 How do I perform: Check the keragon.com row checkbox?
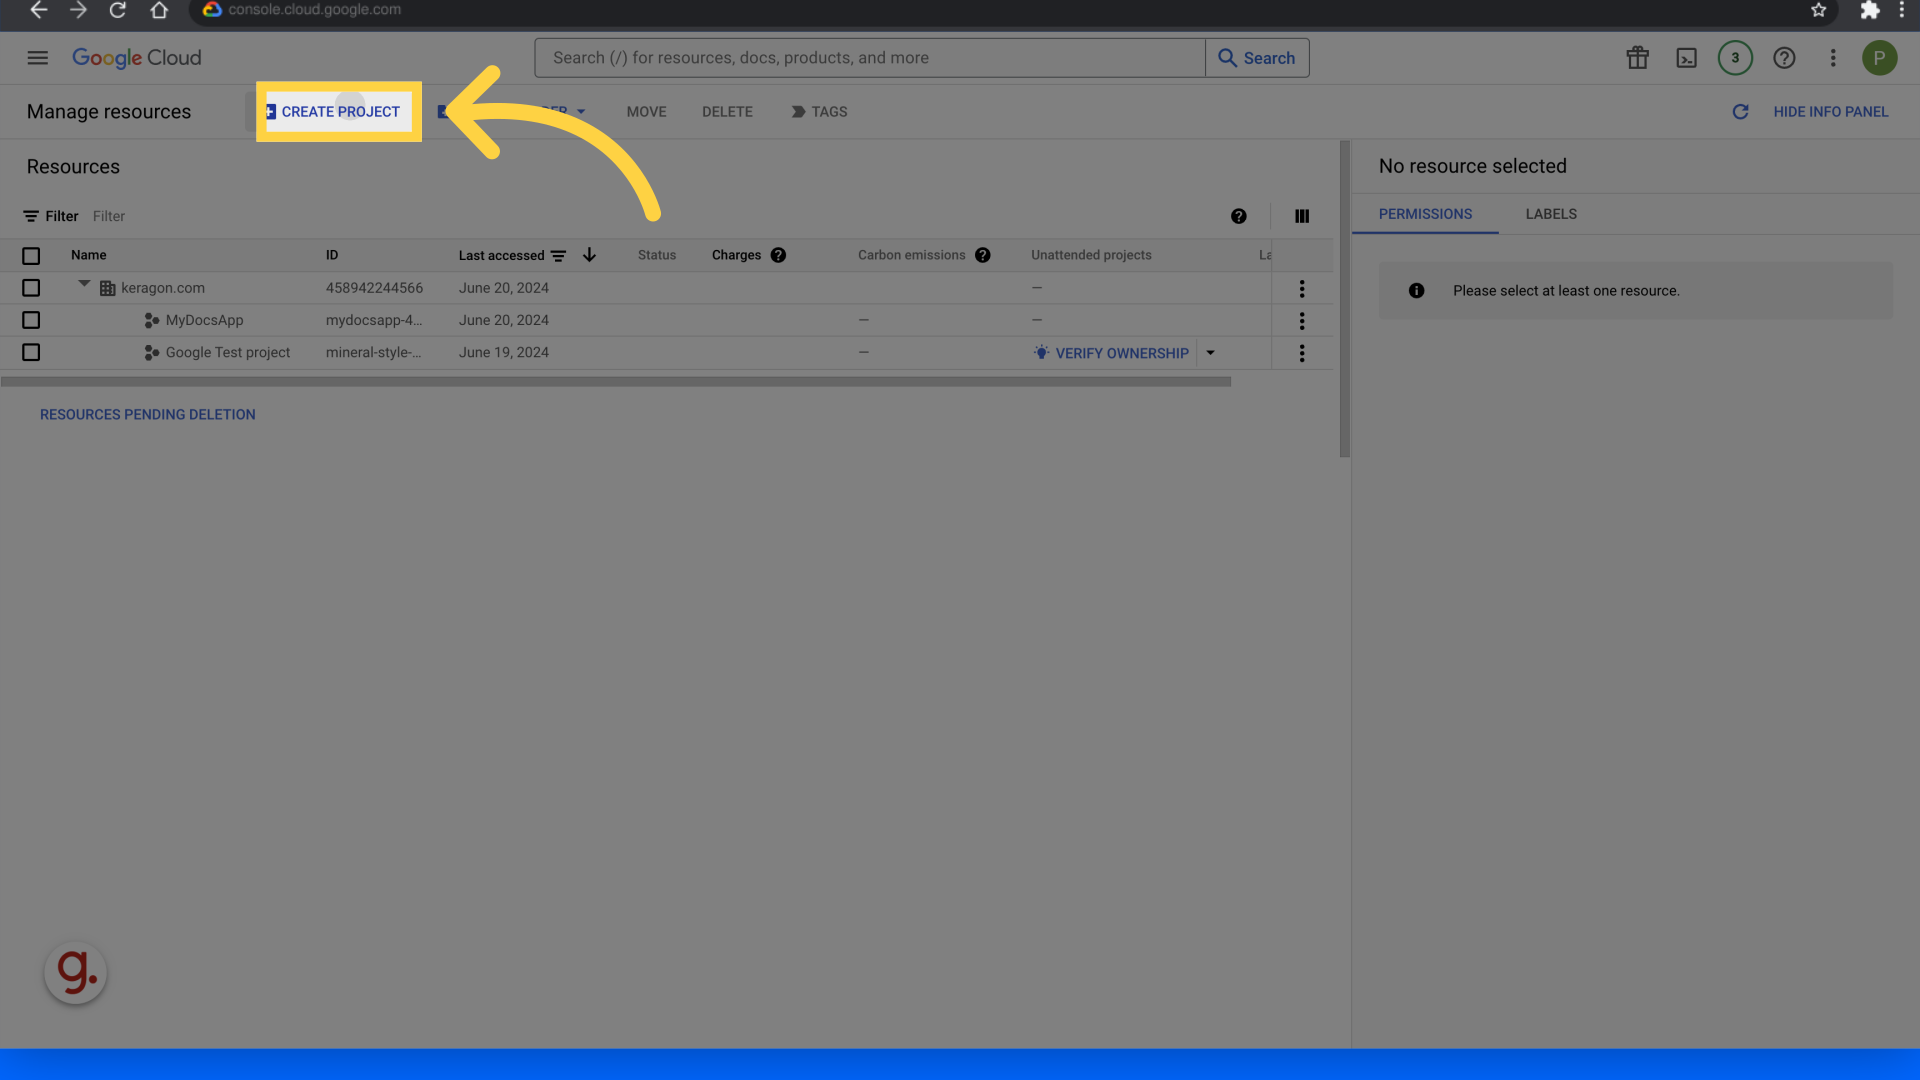tap(31, 288)
